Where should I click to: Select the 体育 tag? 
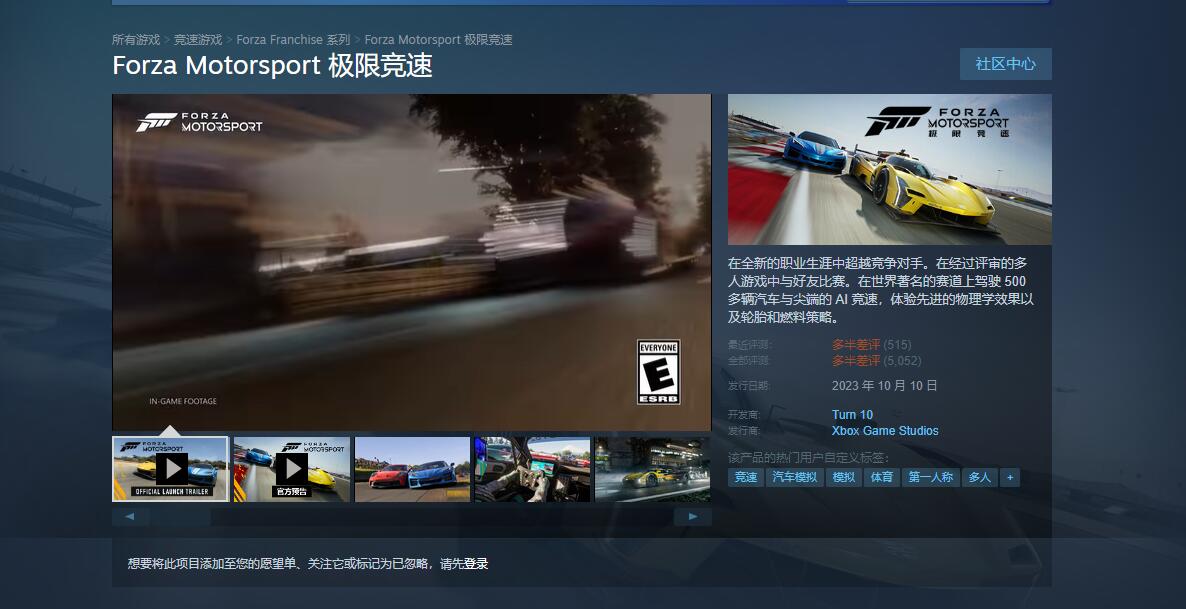tap(882, 477)
